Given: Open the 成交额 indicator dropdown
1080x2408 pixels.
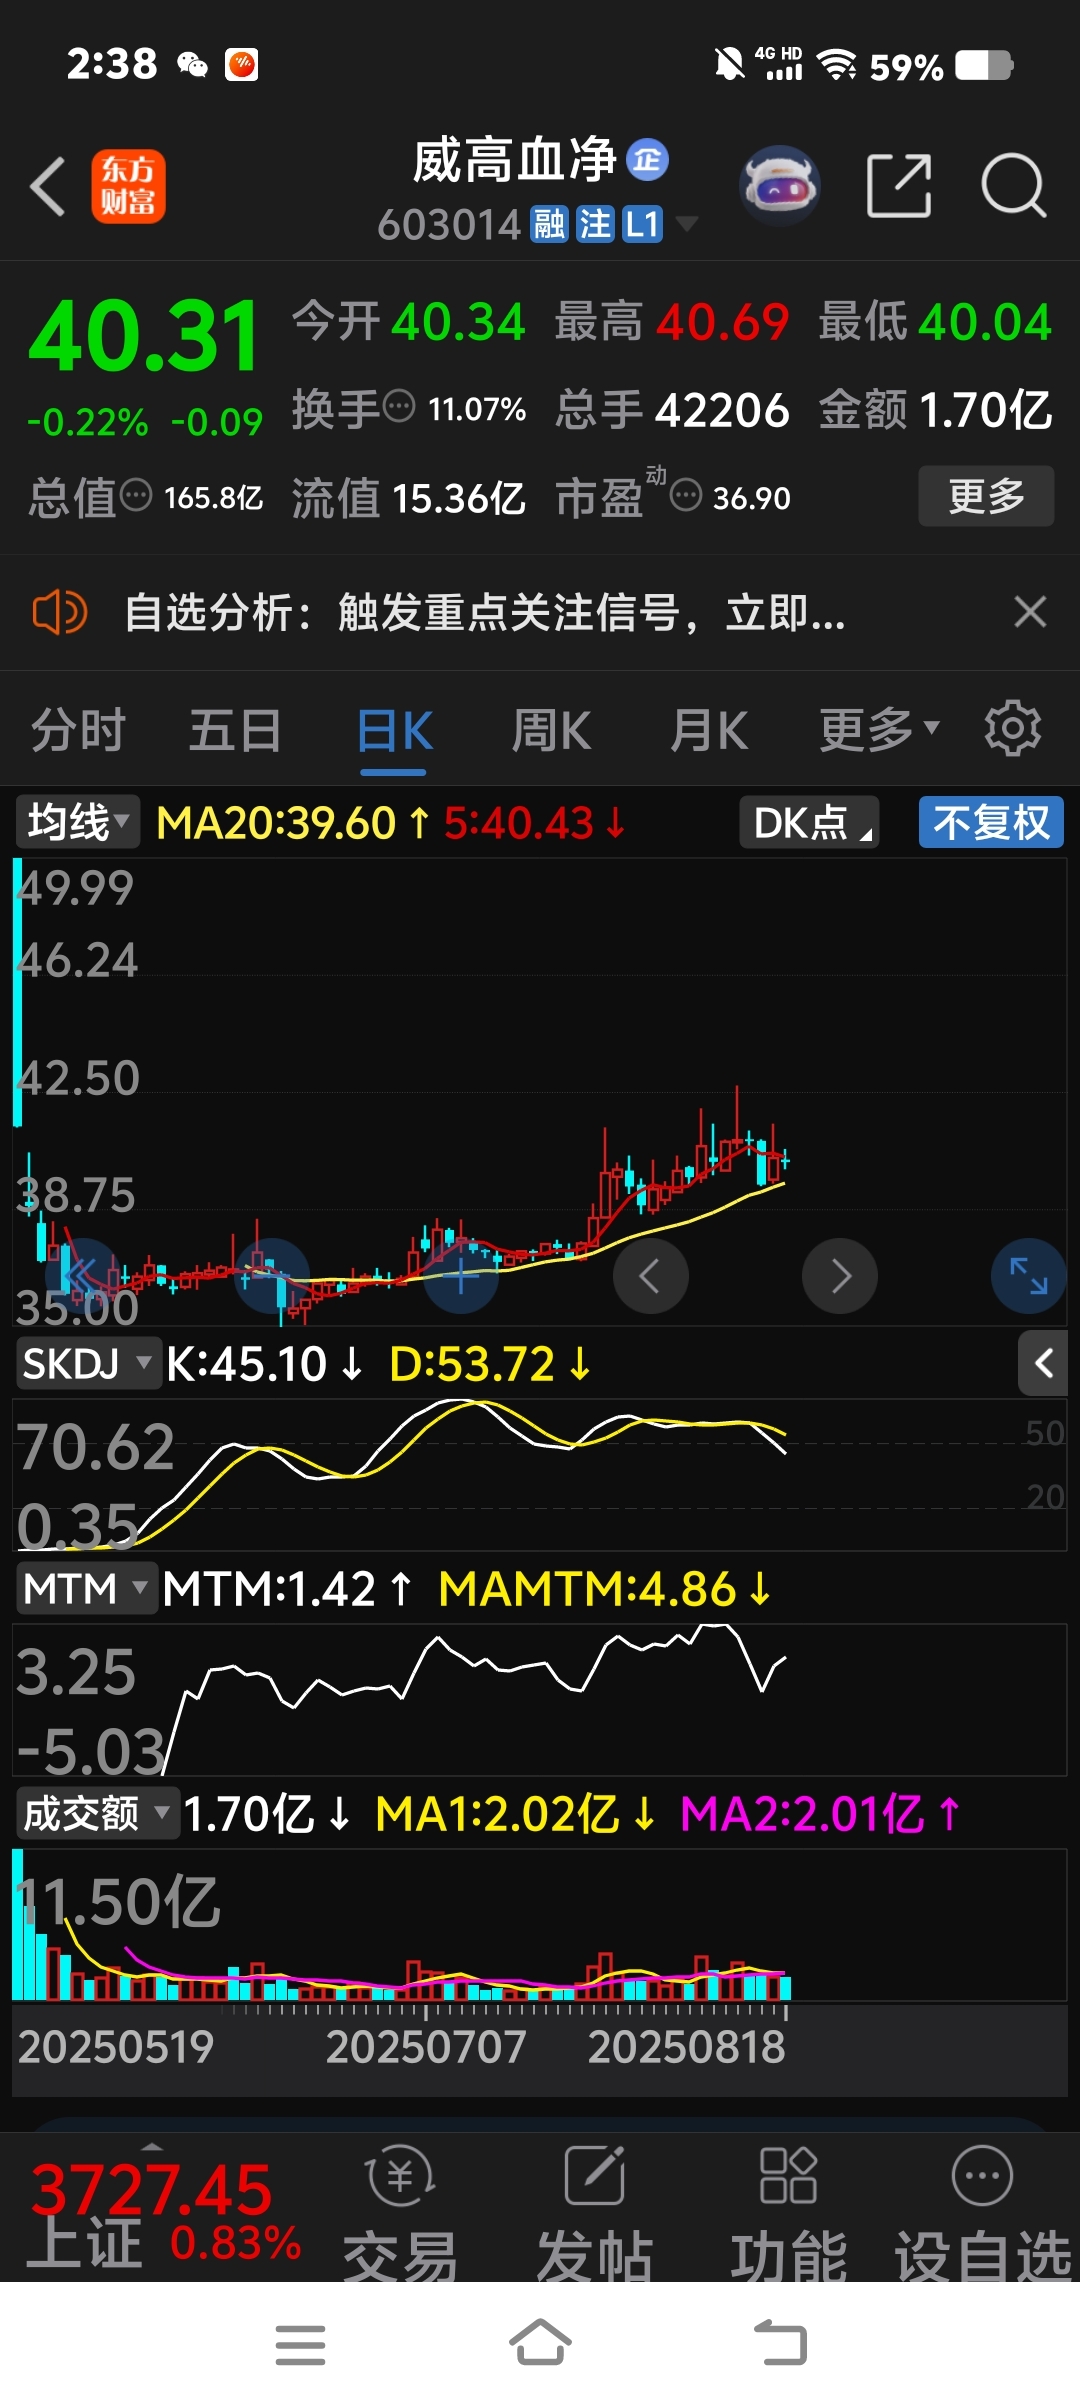Looking at the screenshot, I should coord(97,1813).
